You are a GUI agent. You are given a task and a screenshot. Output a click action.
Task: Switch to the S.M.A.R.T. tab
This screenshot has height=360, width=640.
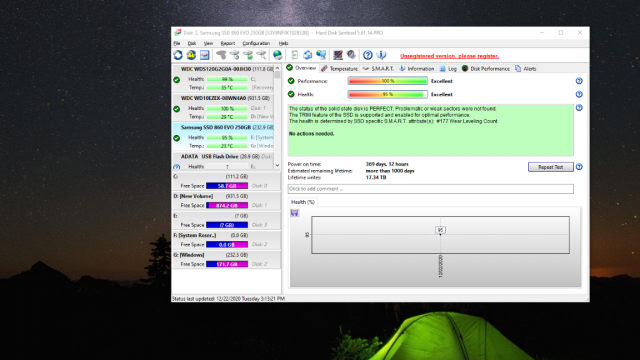(x=378, y=69)
